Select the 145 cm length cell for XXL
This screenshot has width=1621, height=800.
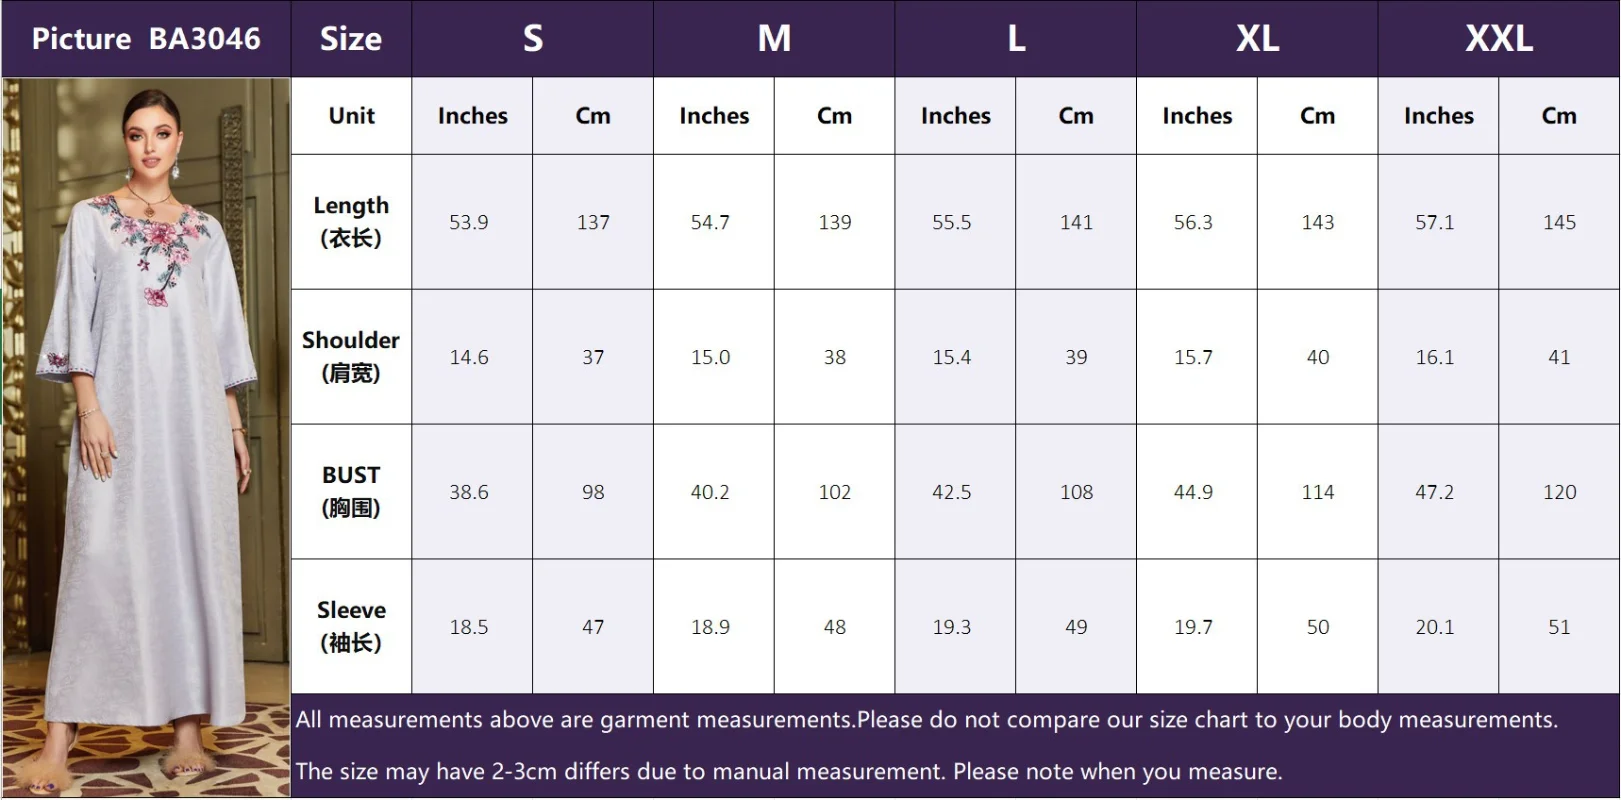1559,222
